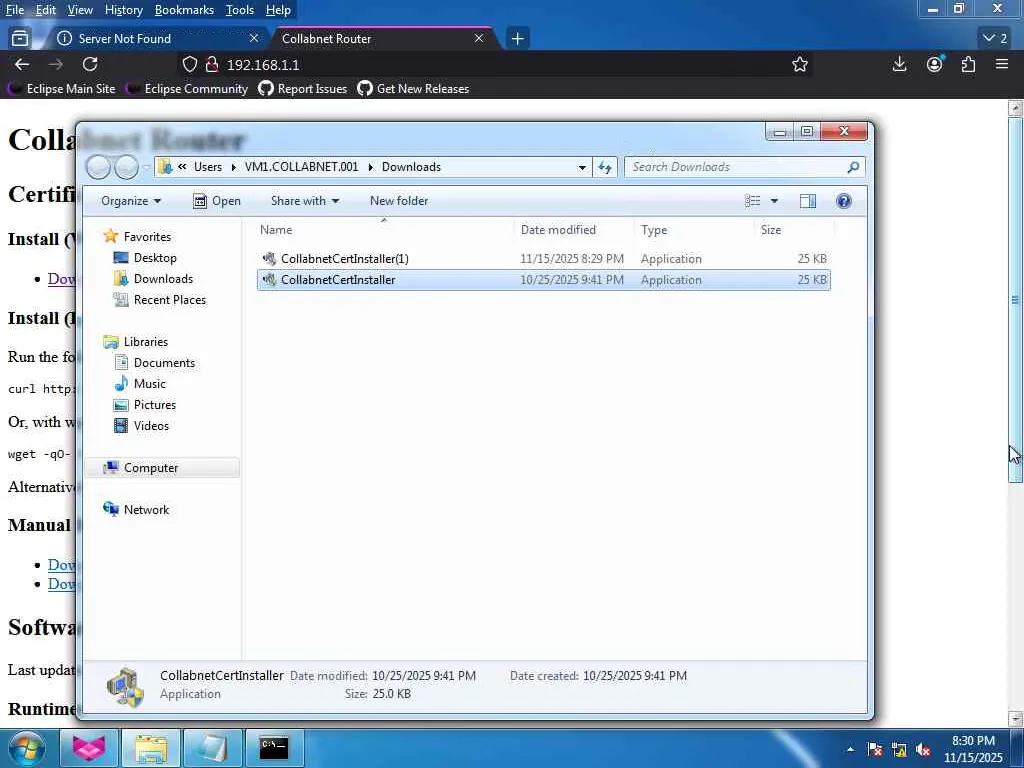Click the change view icon in Explorer

752,201
